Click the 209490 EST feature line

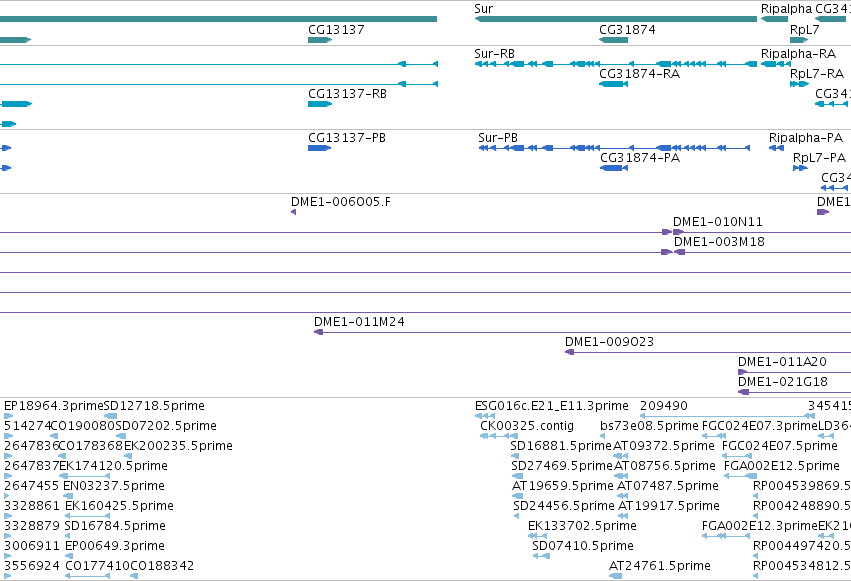pyautogui.click(x=727, y=416)
